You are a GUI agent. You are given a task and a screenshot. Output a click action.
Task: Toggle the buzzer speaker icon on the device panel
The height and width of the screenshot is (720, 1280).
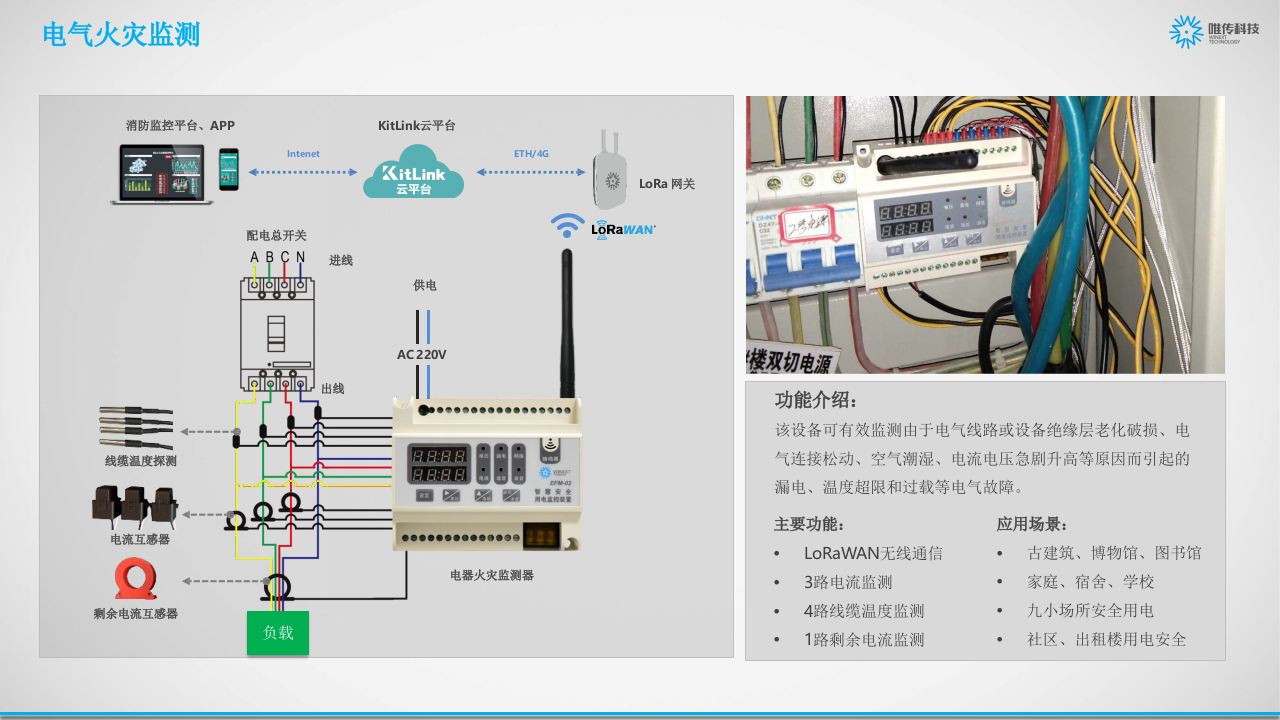pos(550,442)
